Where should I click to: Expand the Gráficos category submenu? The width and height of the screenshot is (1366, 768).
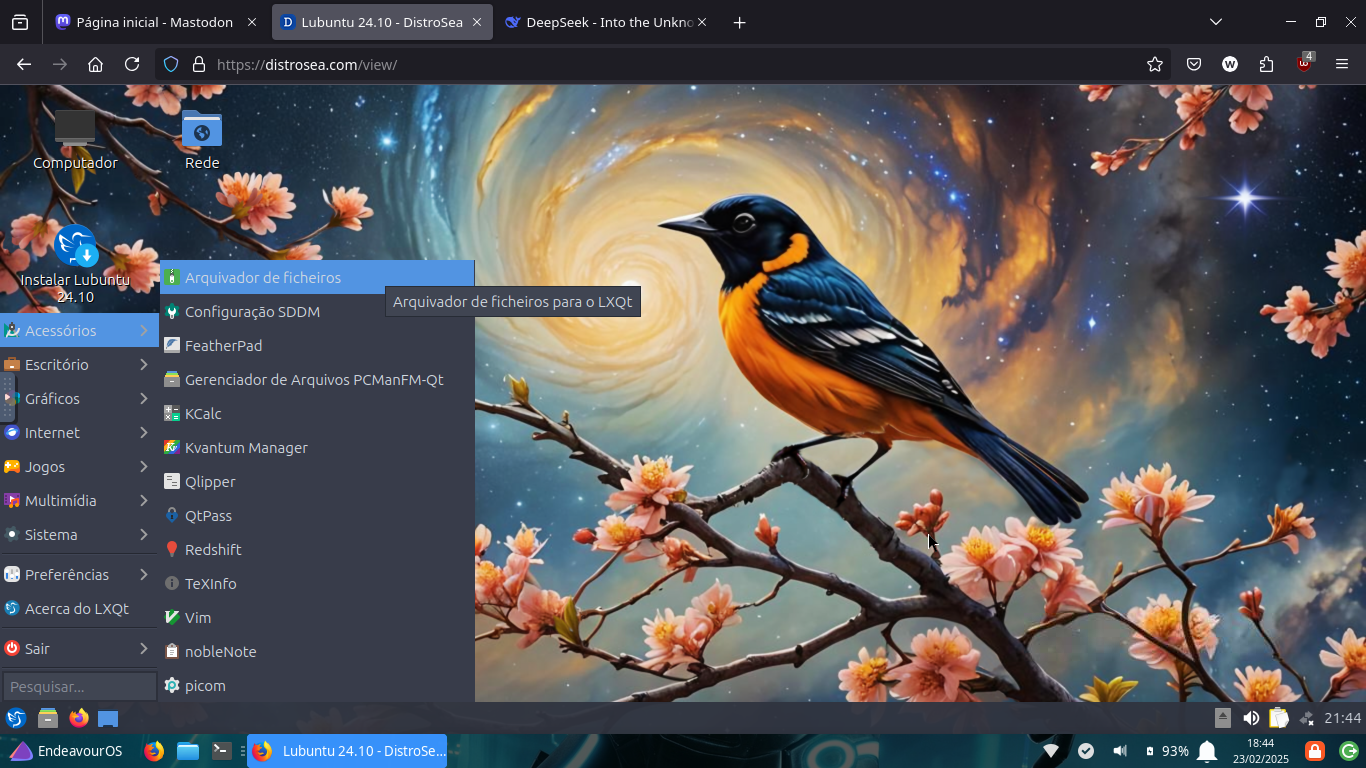coord(79,399)
